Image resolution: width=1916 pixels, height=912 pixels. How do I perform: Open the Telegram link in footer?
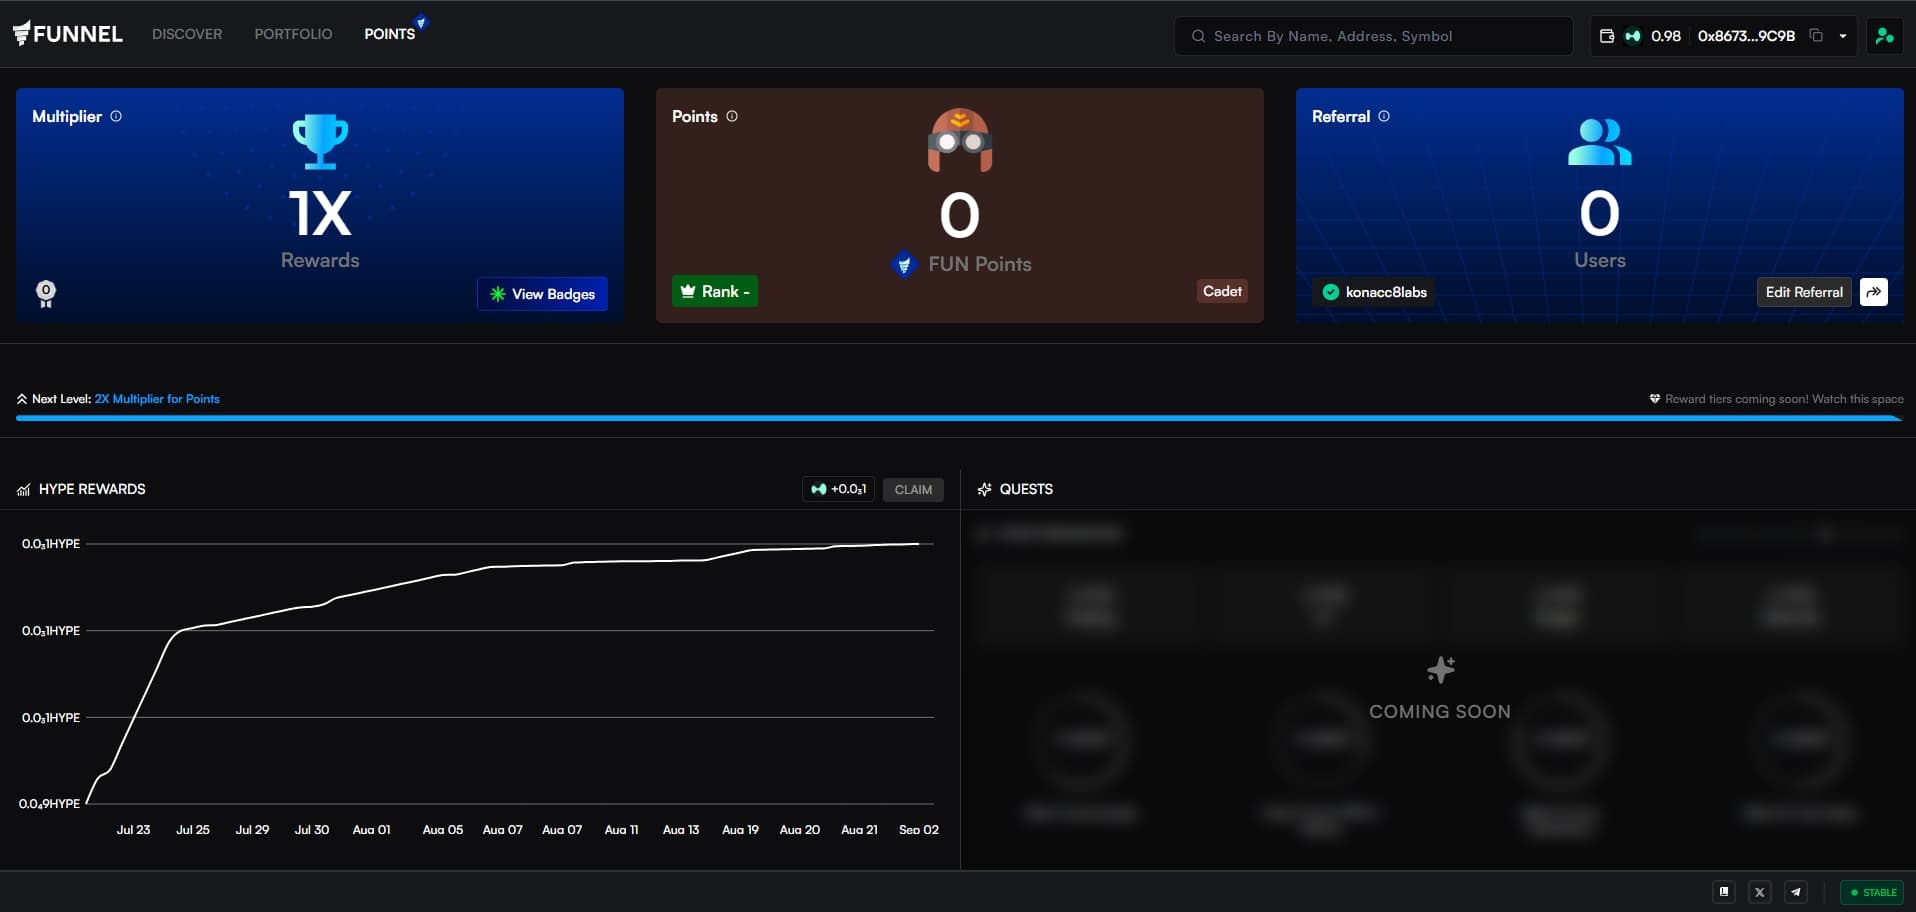(1796, 892)
